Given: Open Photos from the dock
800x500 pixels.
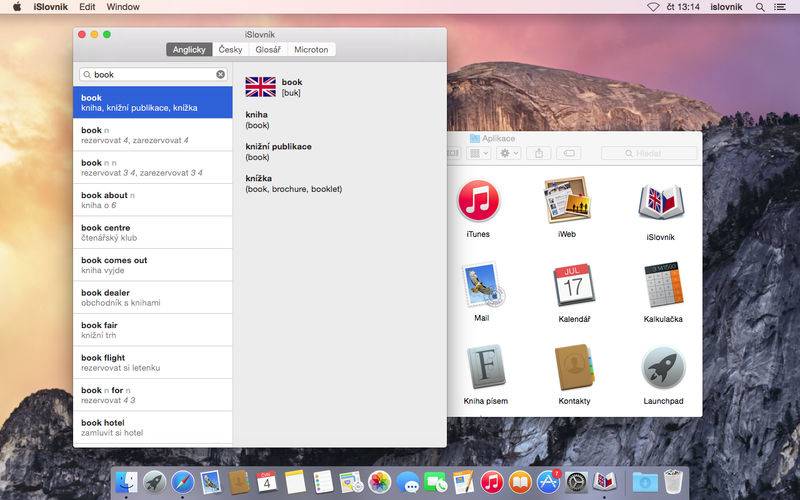Looking at the screenshot, I should tap(379, 482).
